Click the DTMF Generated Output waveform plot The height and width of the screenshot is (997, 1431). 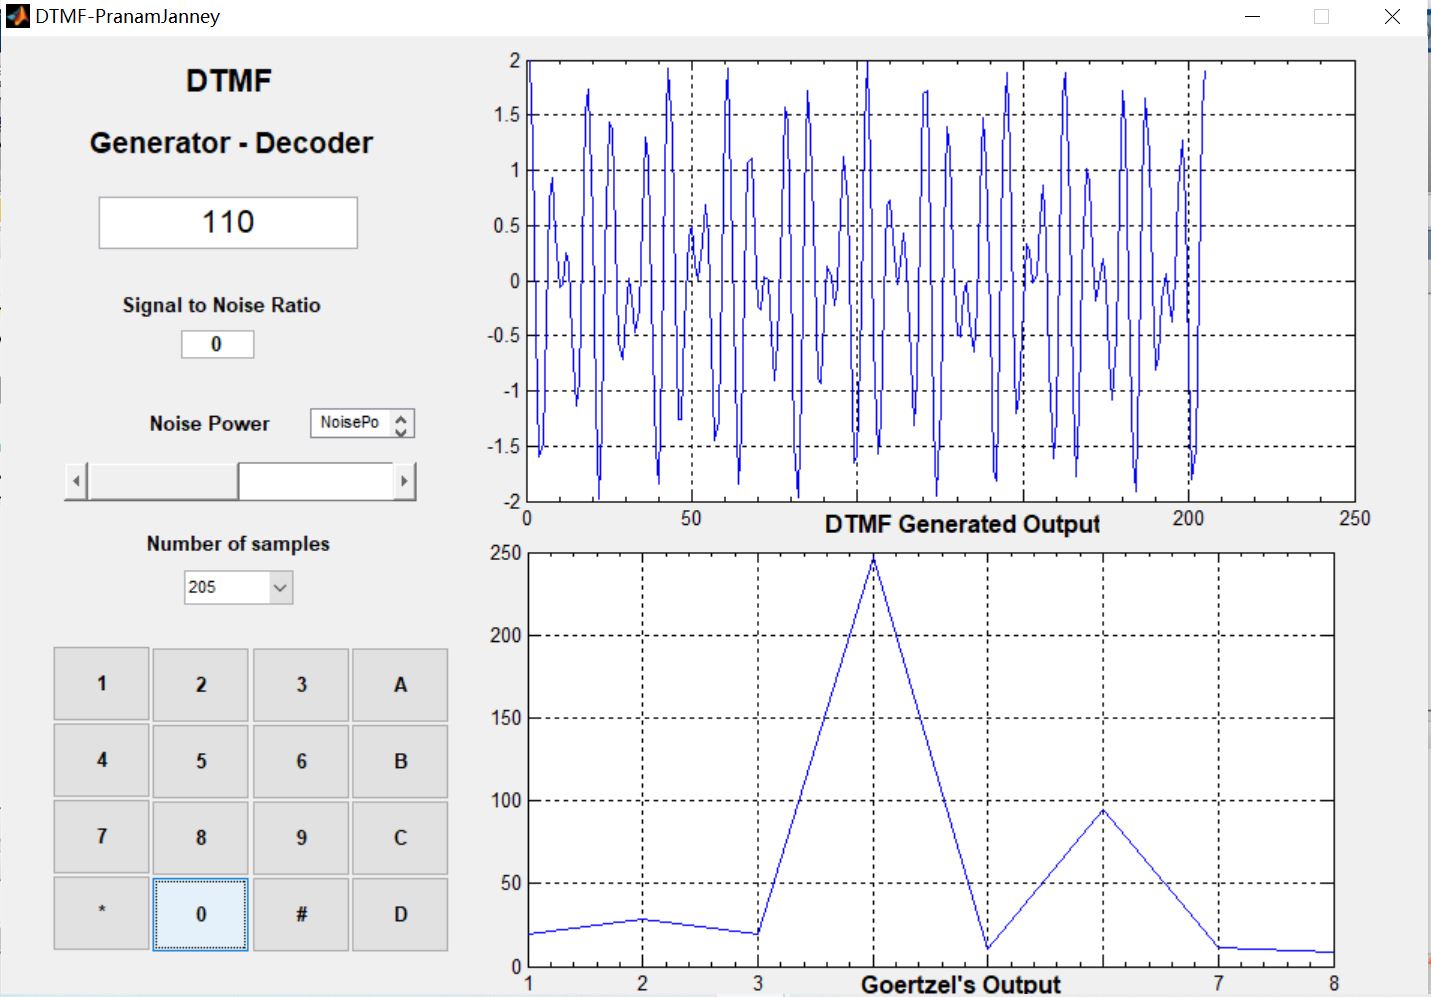(940, 281)
